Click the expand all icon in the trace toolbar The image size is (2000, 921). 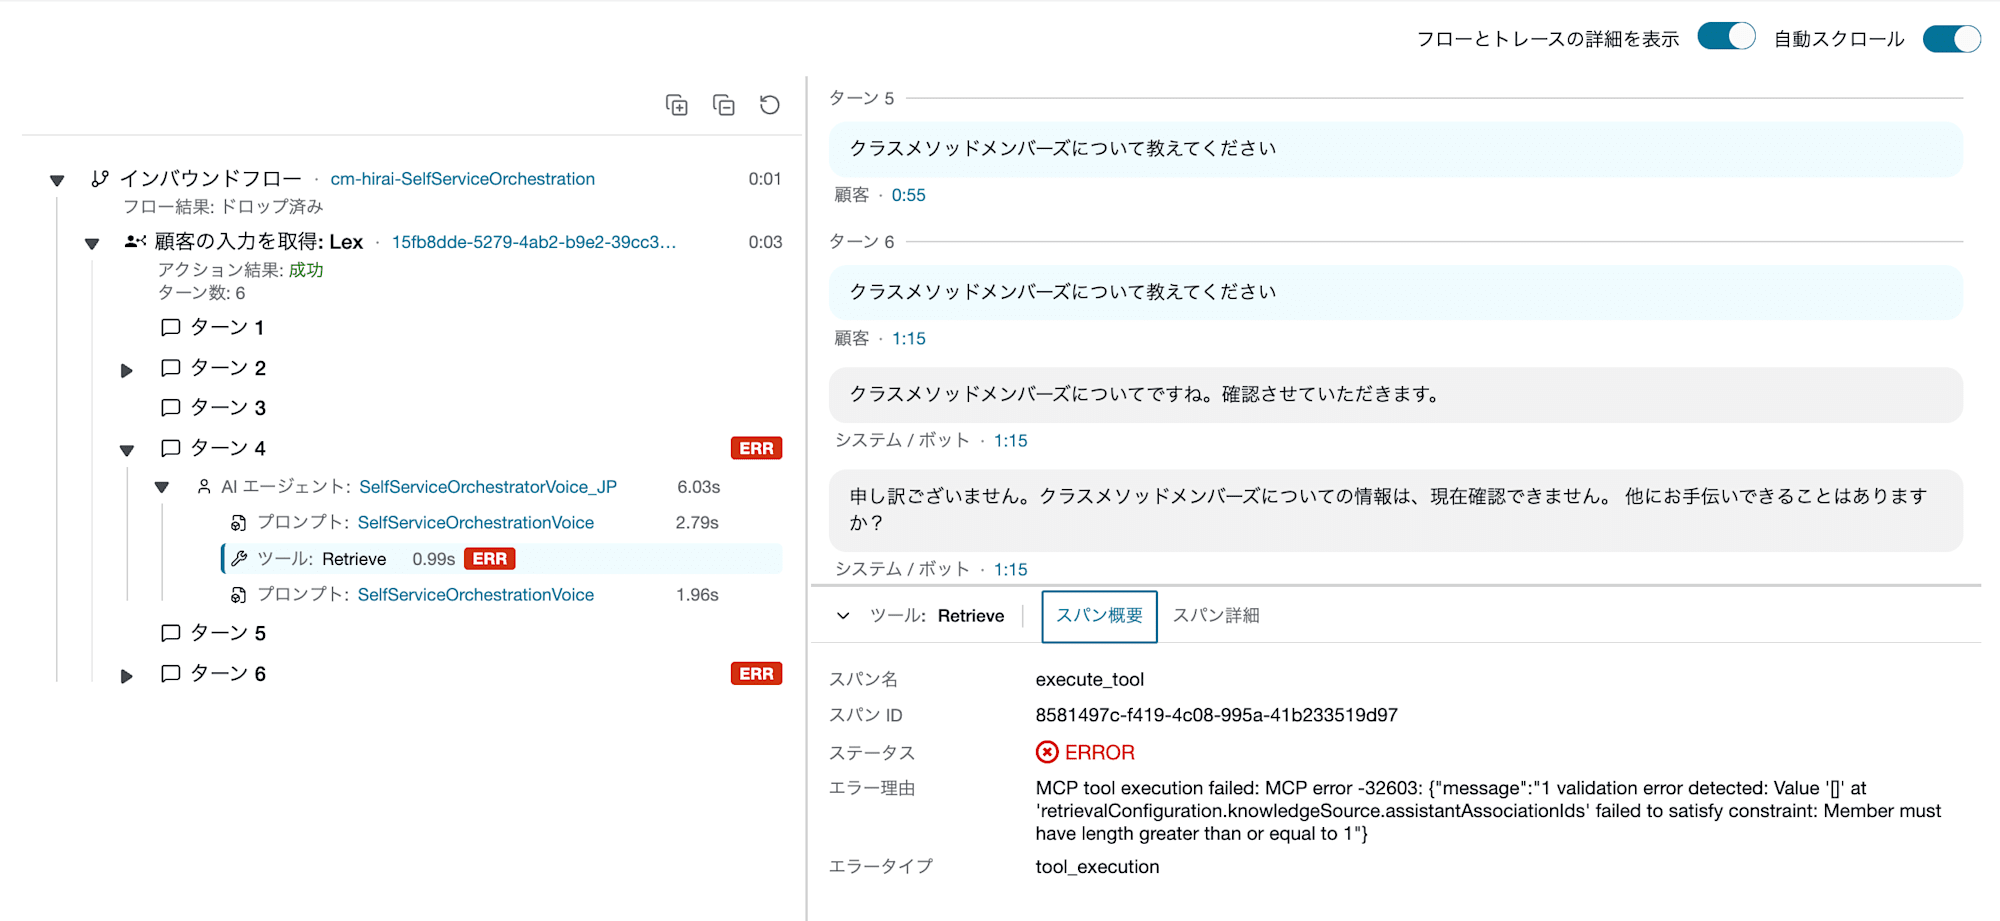(x=677, y=105)
